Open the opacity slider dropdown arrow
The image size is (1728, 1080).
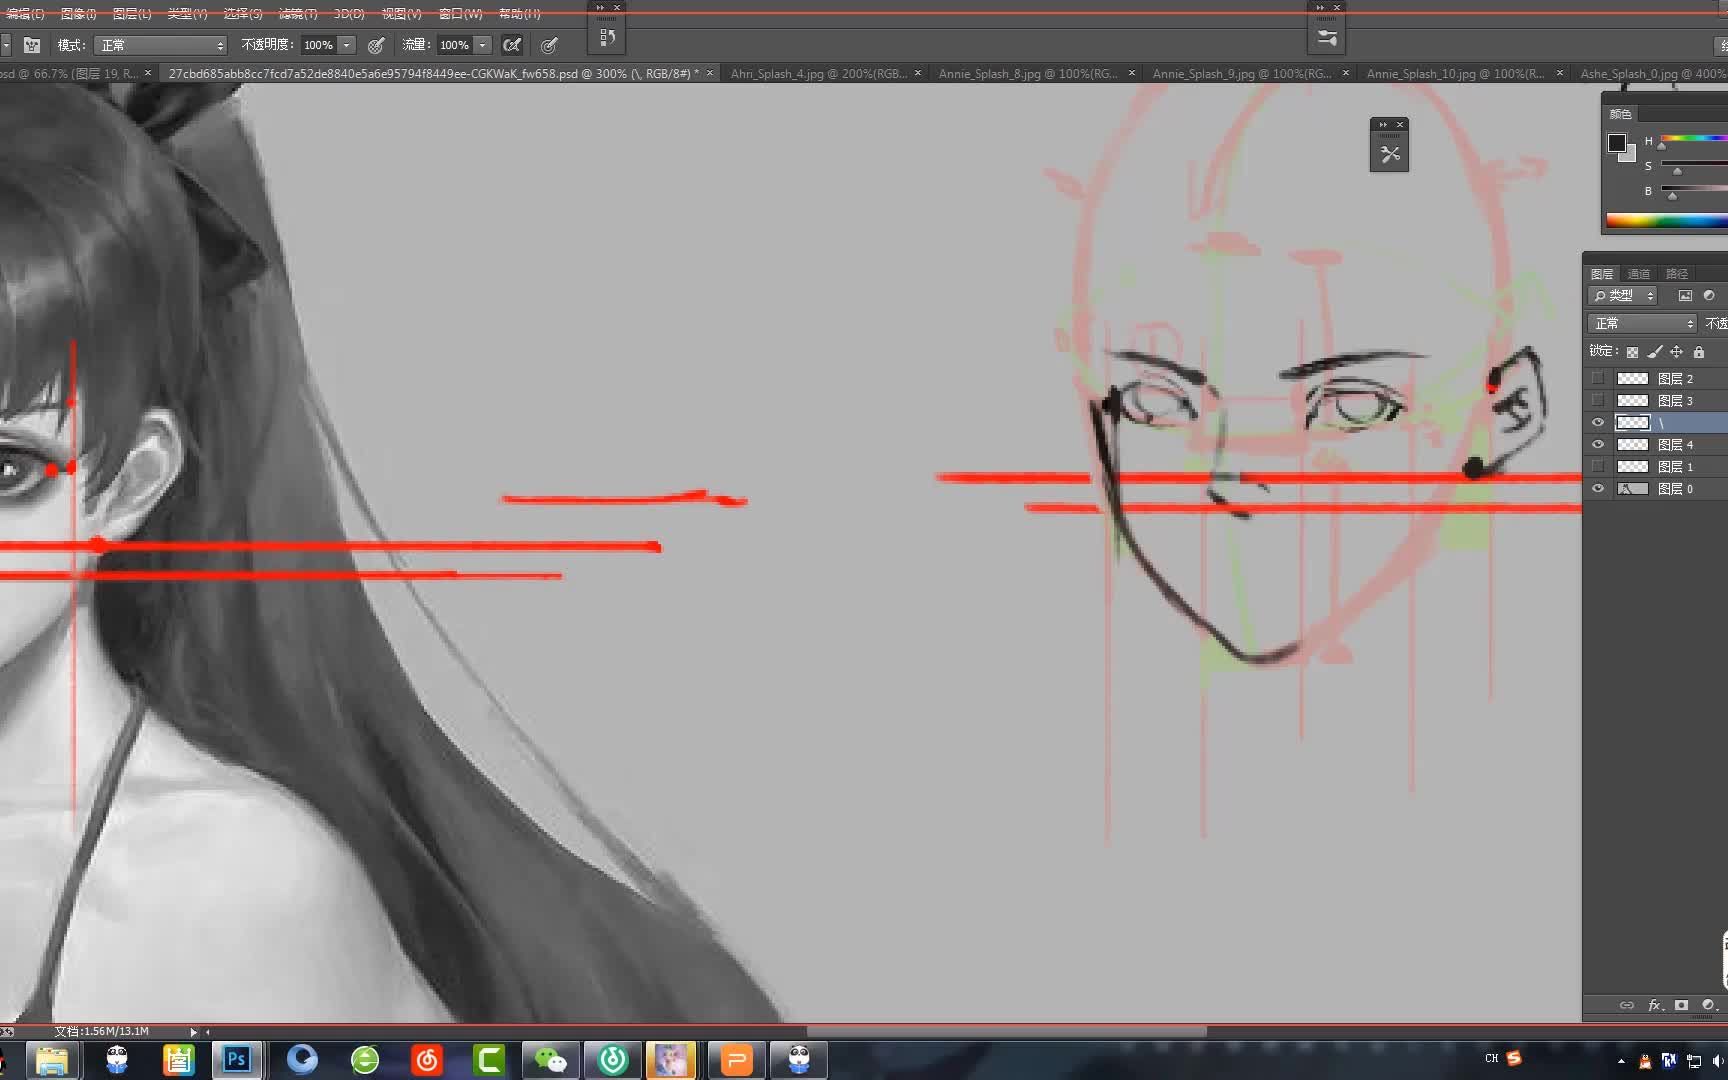tap(347, 45)
